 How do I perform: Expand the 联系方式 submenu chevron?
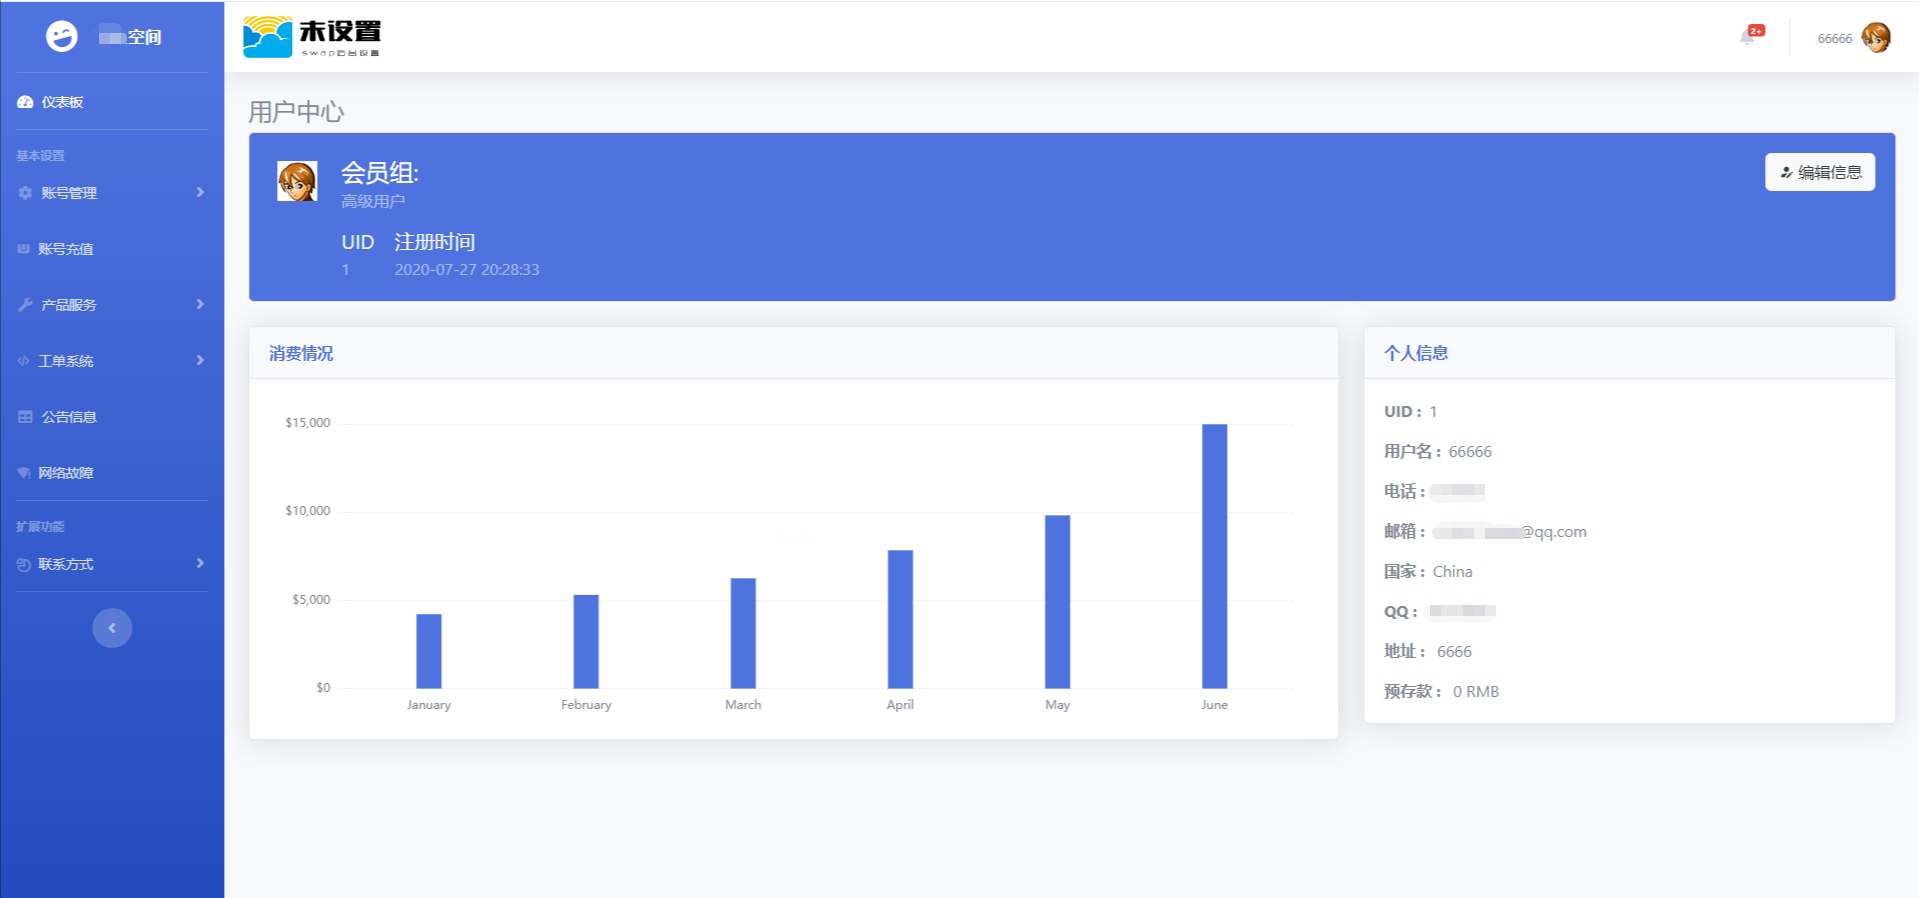[200, 563]
